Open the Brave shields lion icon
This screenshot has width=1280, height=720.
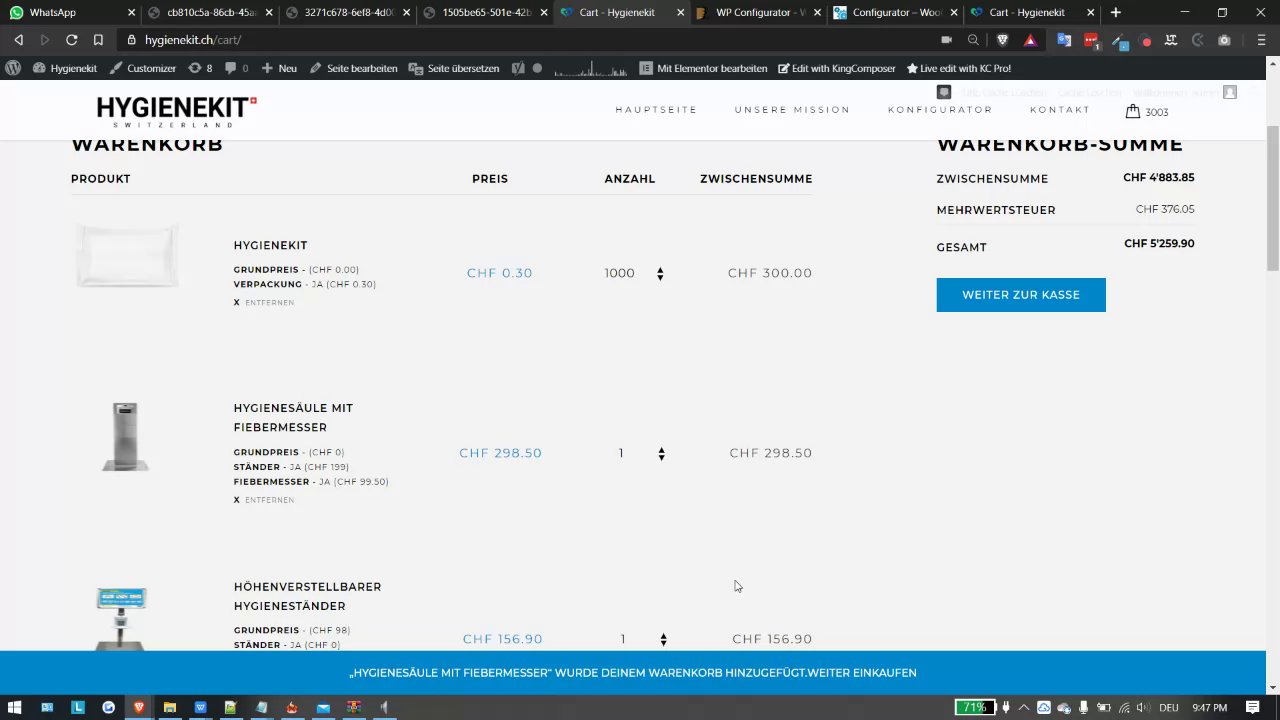[1002, 40]
